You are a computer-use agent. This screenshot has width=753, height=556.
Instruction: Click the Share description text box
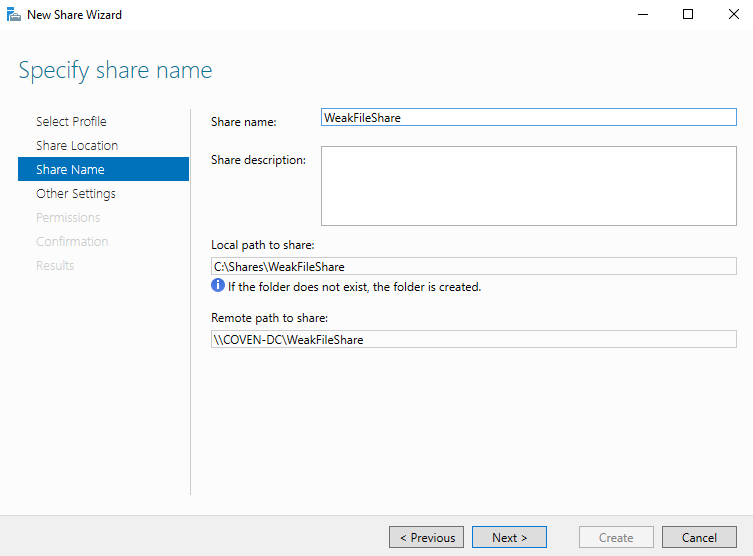pos(529,186)
